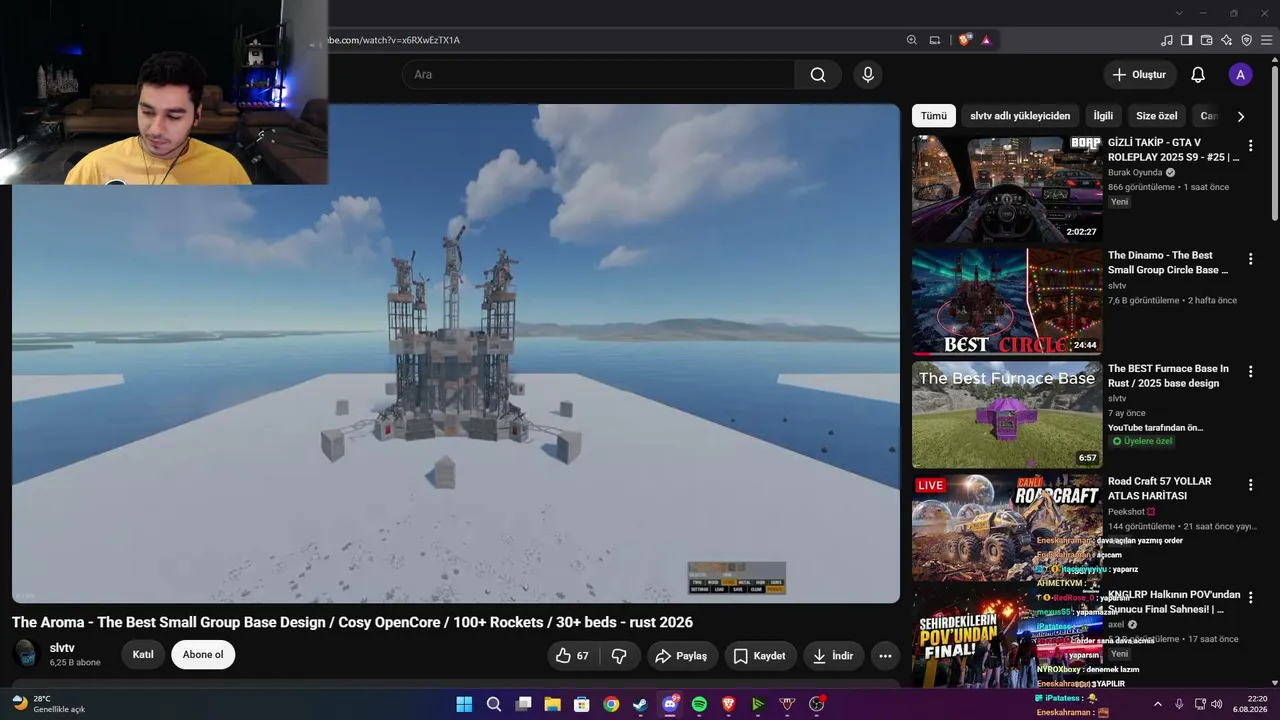Screen dimensions: 1280x720
Task: Click the Katıl join button
Action: point(143,655)
